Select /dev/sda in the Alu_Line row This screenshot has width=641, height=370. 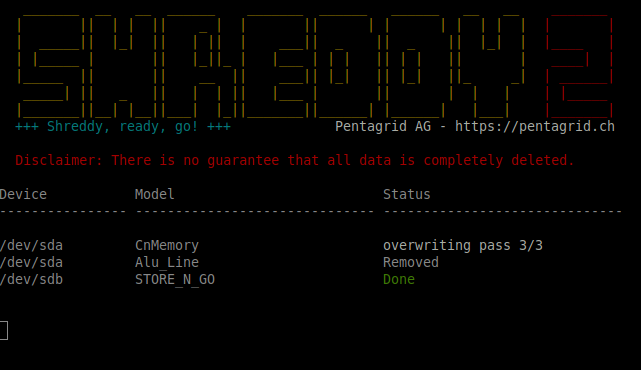(x=31, y=262)
